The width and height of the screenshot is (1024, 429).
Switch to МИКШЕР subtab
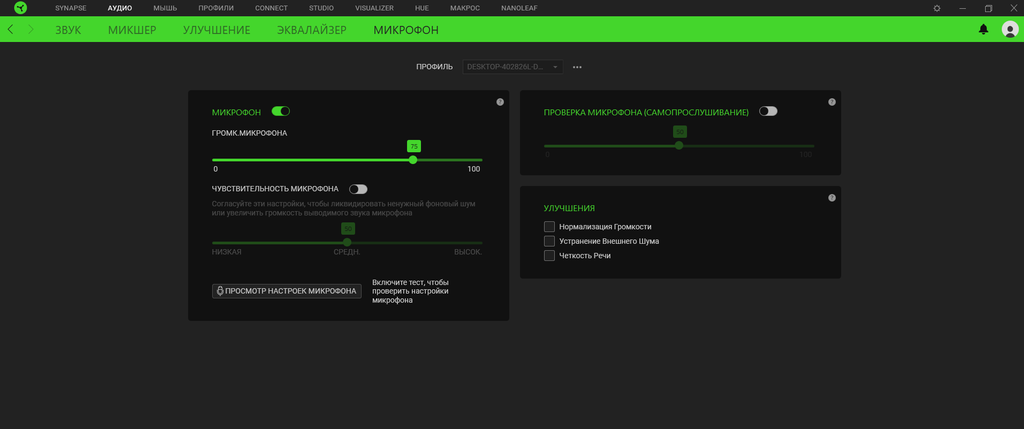click(x=132, y=30)
